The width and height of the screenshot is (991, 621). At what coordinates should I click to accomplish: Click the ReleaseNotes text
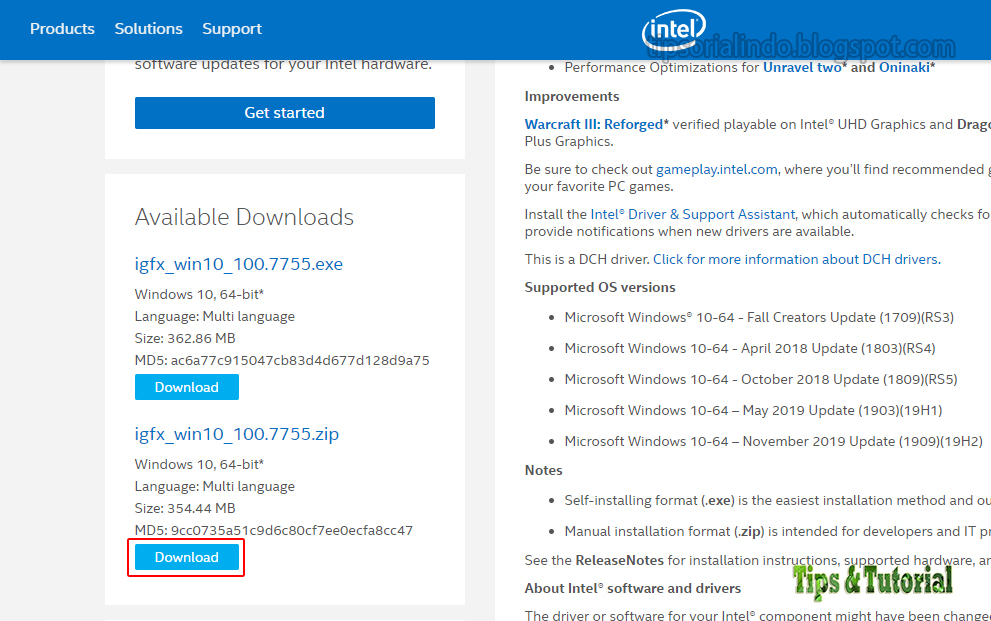(x=619, y=560)
